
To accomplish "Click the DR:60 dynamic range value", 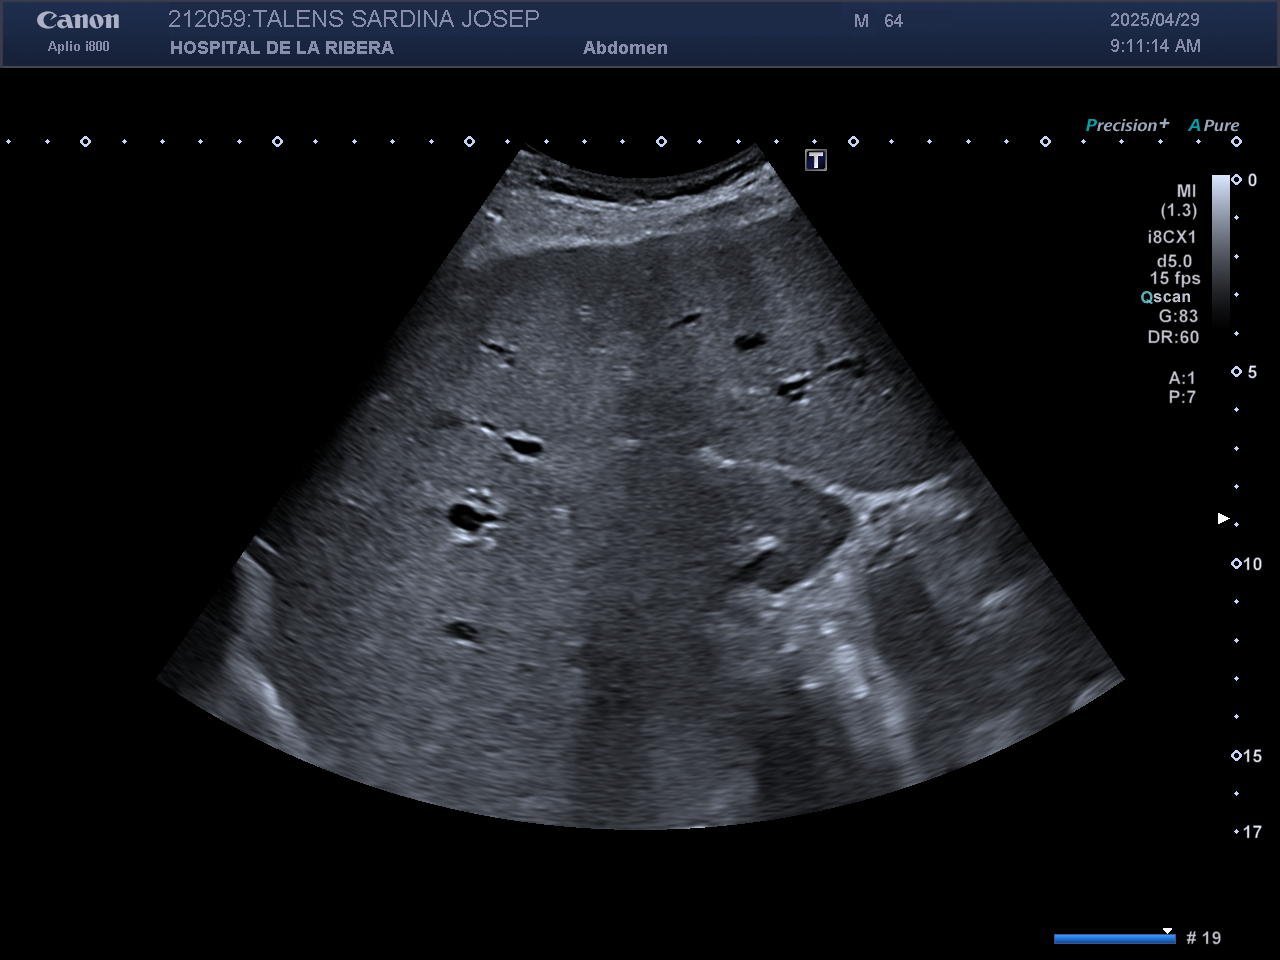I will coord(1173,337).
